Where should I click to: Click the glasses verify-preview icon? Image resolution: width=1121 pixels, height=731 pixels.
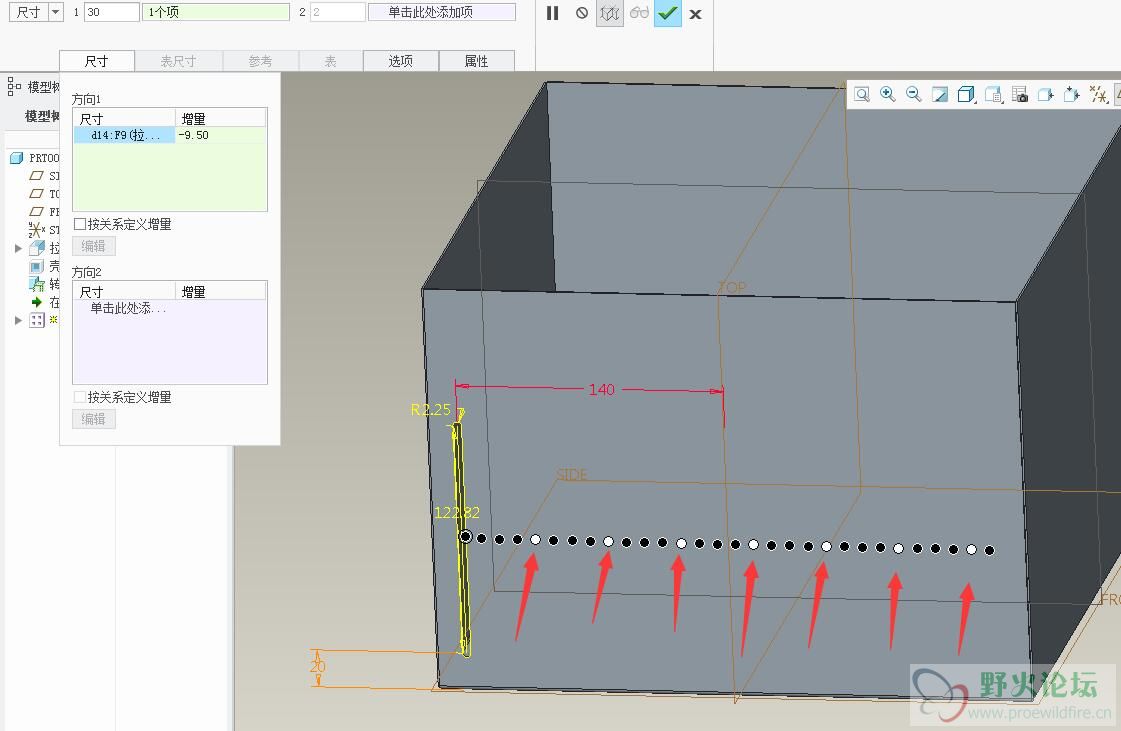[x=639, y=13]
